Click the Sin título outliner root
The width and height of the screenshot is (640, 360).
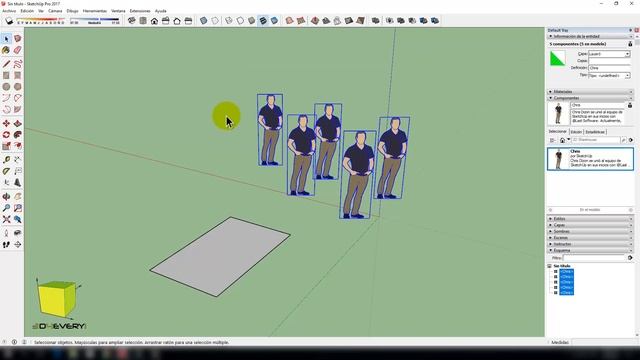[x=562, y=266]
